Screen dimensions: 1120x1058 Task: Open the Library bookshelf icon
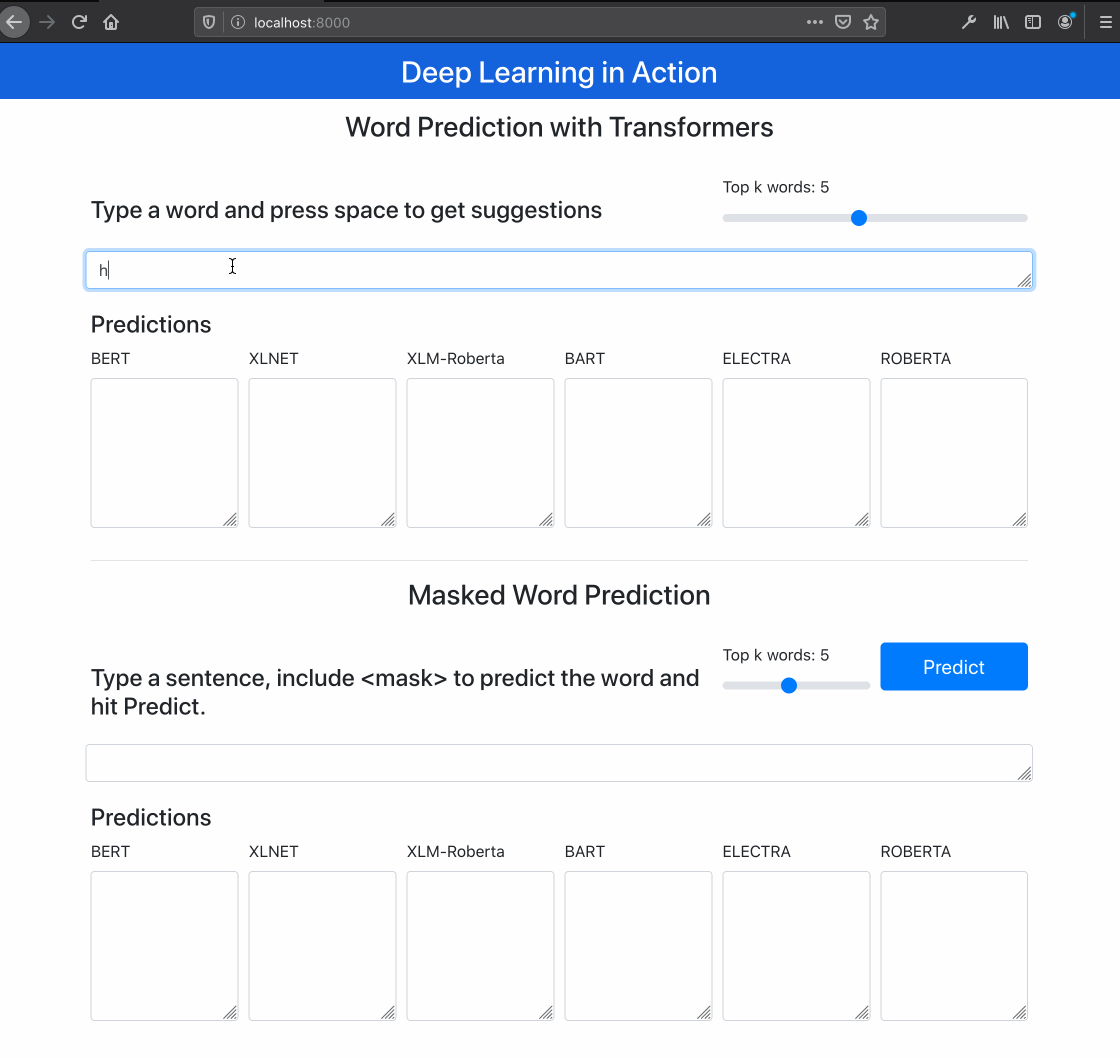(x=1001, y=22)
